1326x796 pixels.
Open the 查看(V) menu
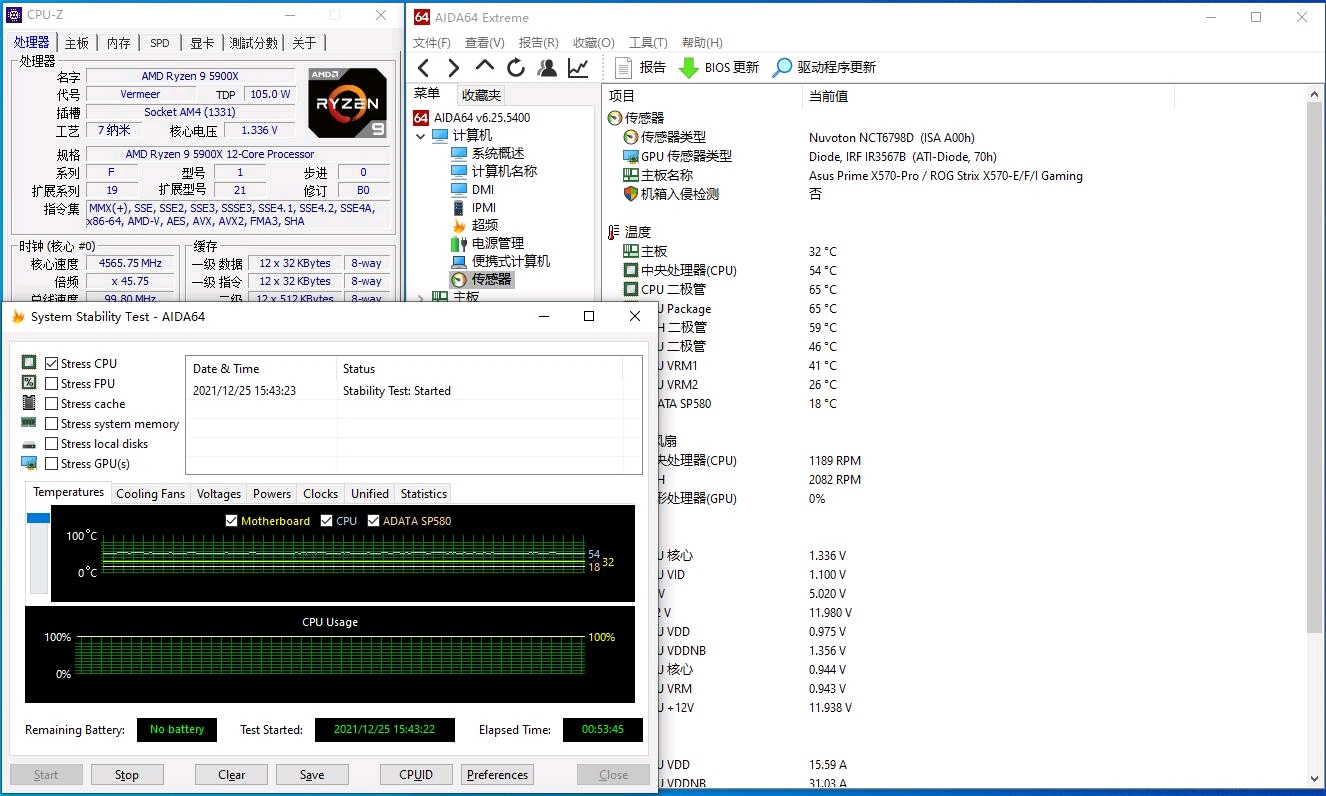coord(485,42)
